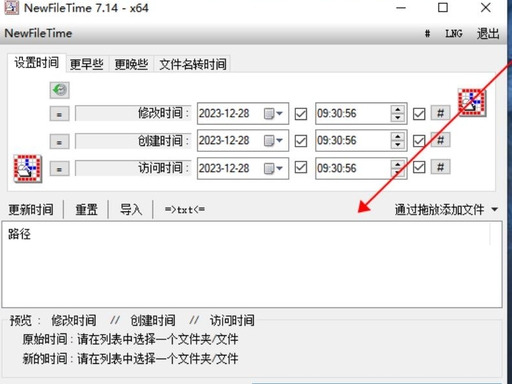Open the 创建时间 date calendar dropdown
The width and height of the screenshot is (512, 384).
[273, 141]
